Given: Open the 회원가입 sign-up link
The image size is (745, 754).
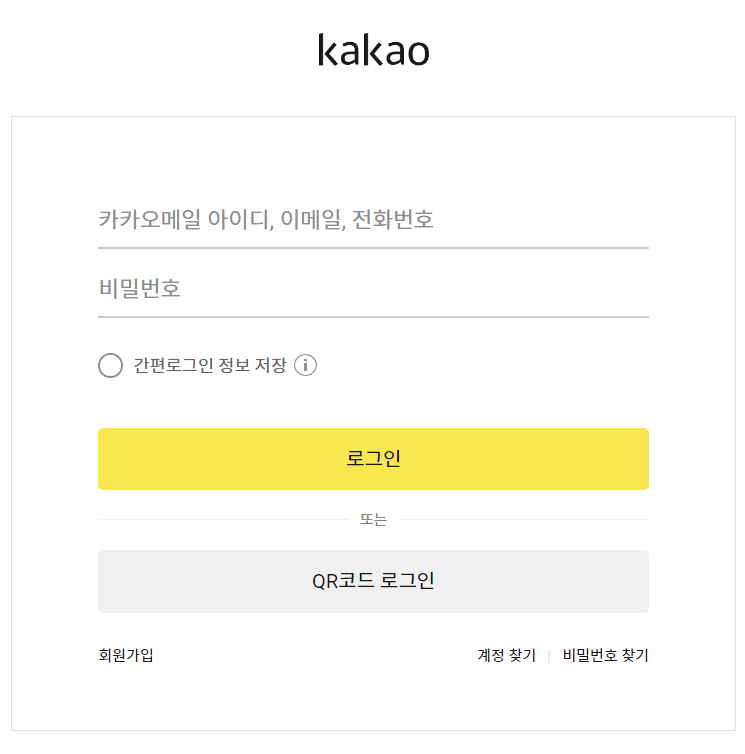Looking at the screenshot, I should click(x=126, y=656).
